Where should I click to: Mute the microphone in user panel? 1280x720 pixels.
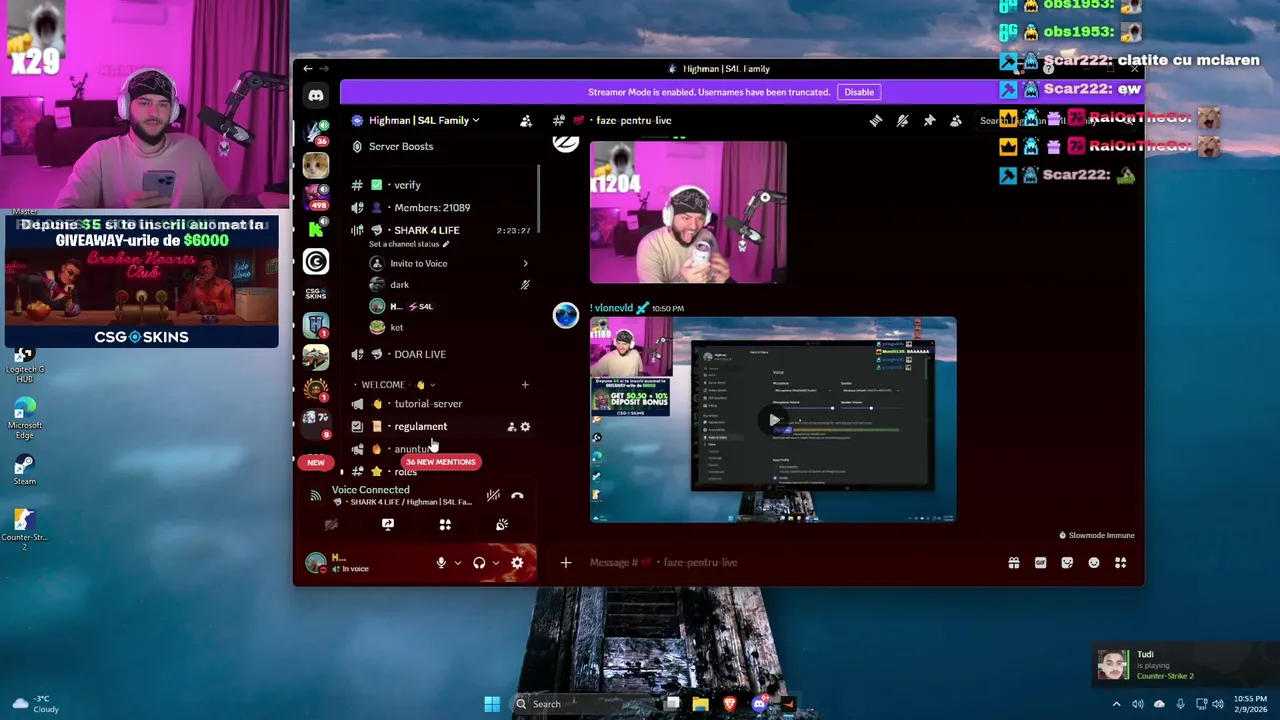(441, 563)
